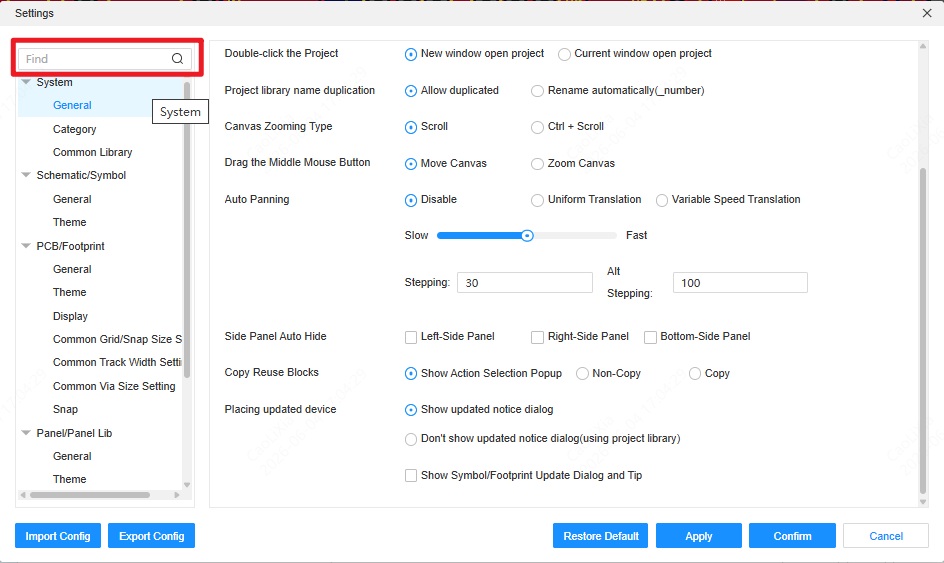Click into the Find search field

(x=105, y=58)
